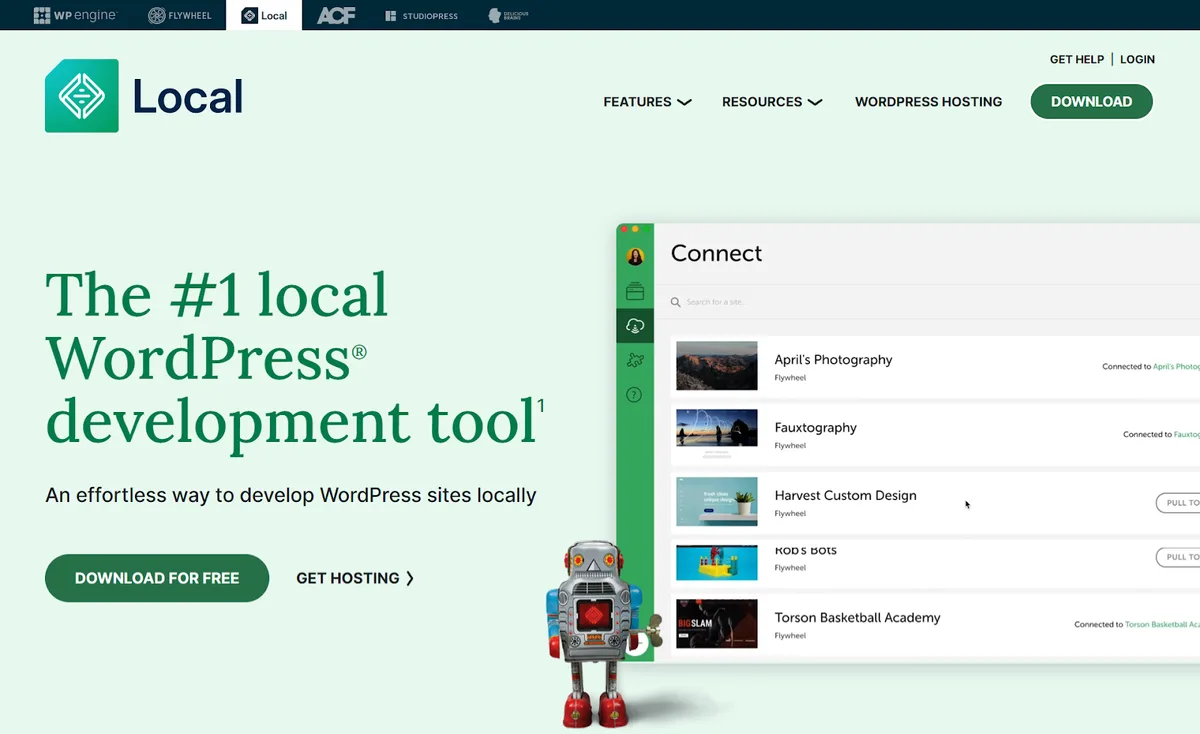Click the 'Harvest Custom Design' site name
The height and width of the screenshot is (734, 1200).
(845, 496)
